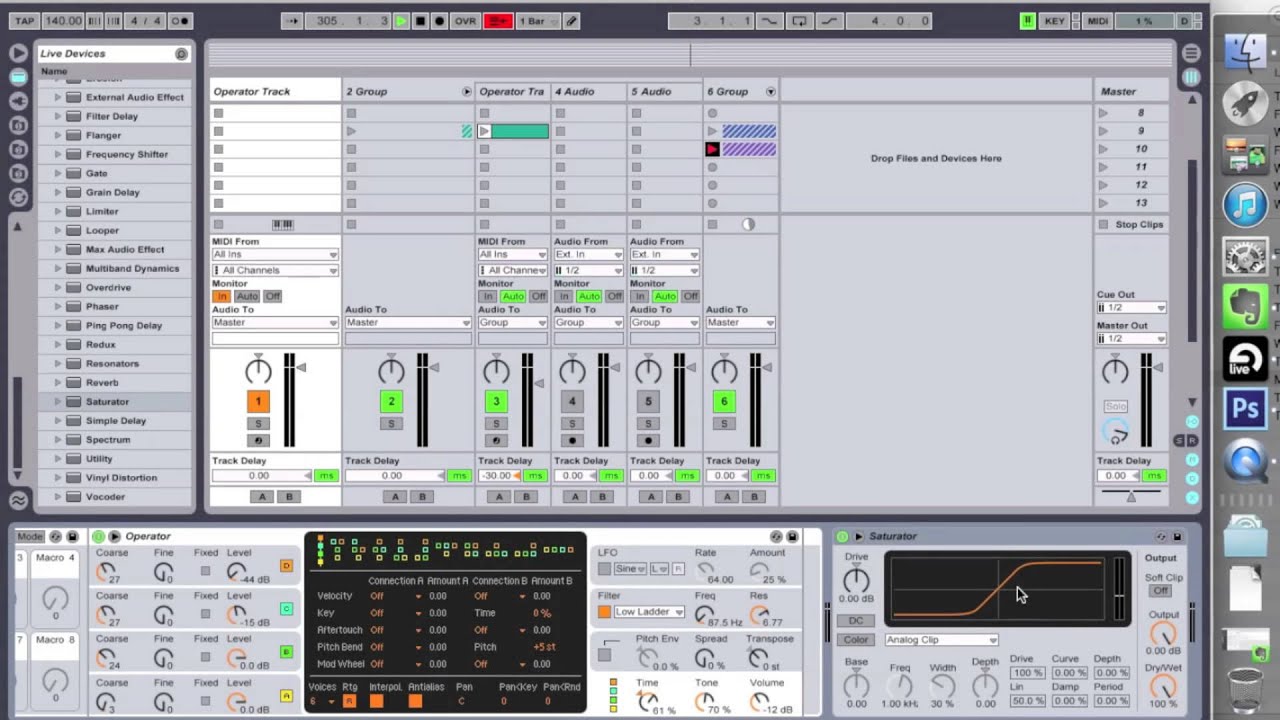Toggle the metronome button
1280x720 pixels.
[x=180, y=21]
